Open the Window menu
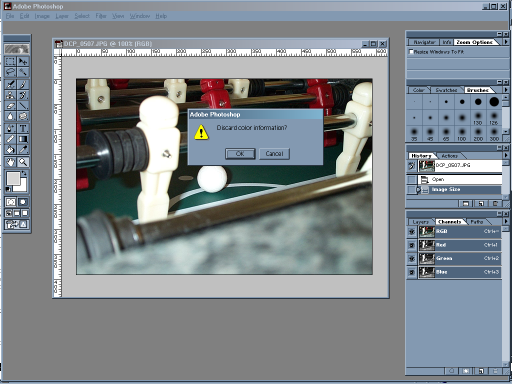512x384 pixels. 139,16
